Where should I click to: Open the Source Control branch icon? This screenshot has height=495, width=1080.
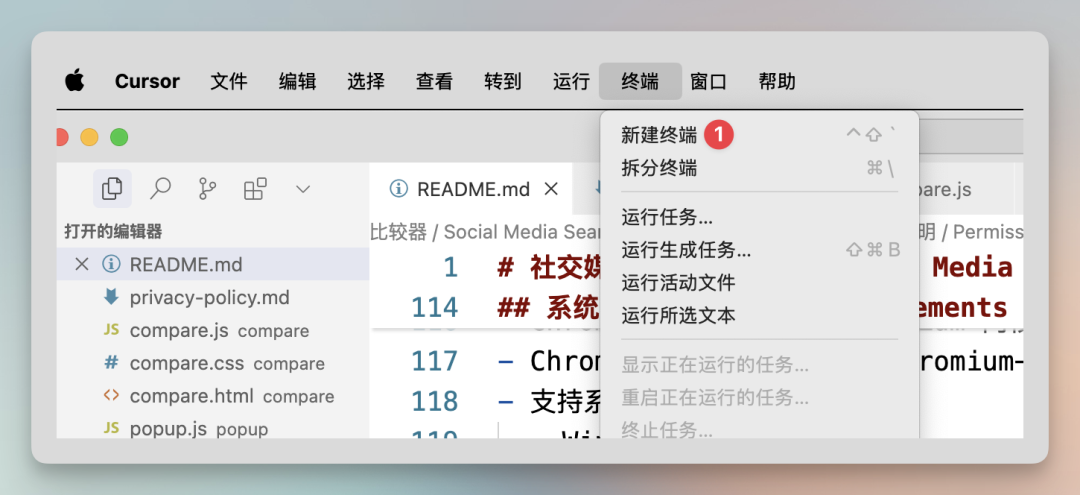[x=207, y=189]
